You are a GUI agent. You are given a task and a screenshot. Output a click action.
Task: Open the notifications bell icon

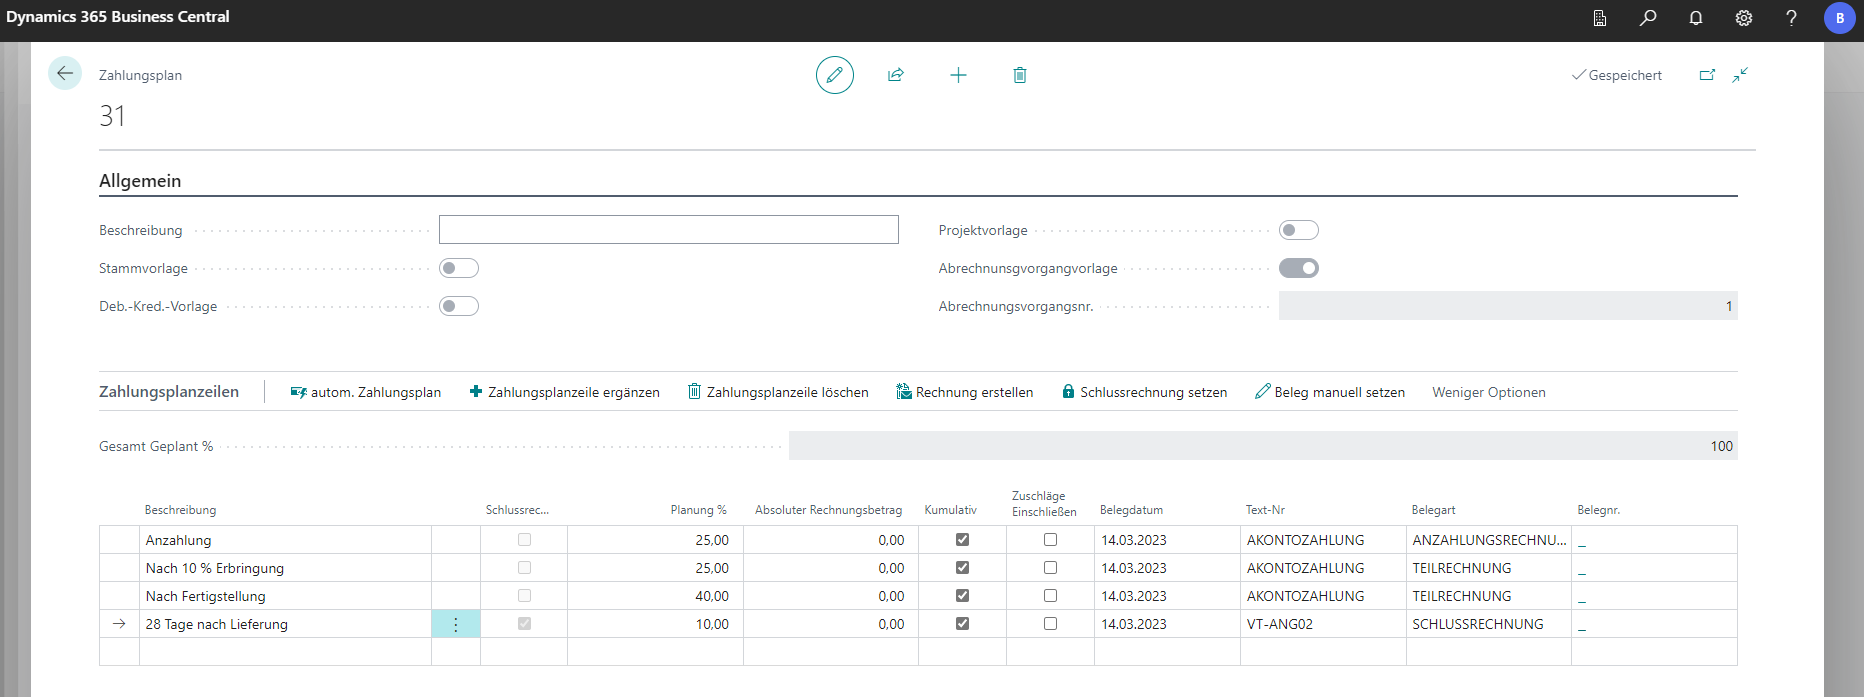click(1696, 18)
